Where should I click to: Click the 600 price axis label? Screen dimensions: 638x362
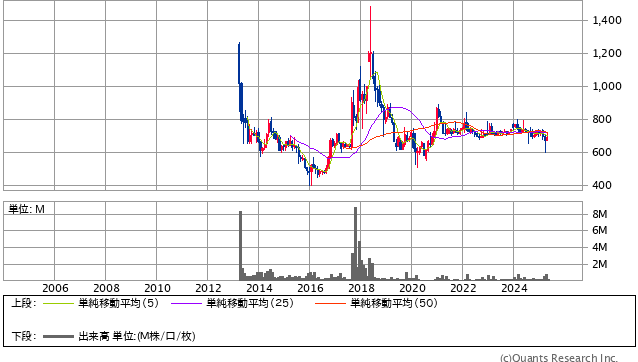coord(602,152)
